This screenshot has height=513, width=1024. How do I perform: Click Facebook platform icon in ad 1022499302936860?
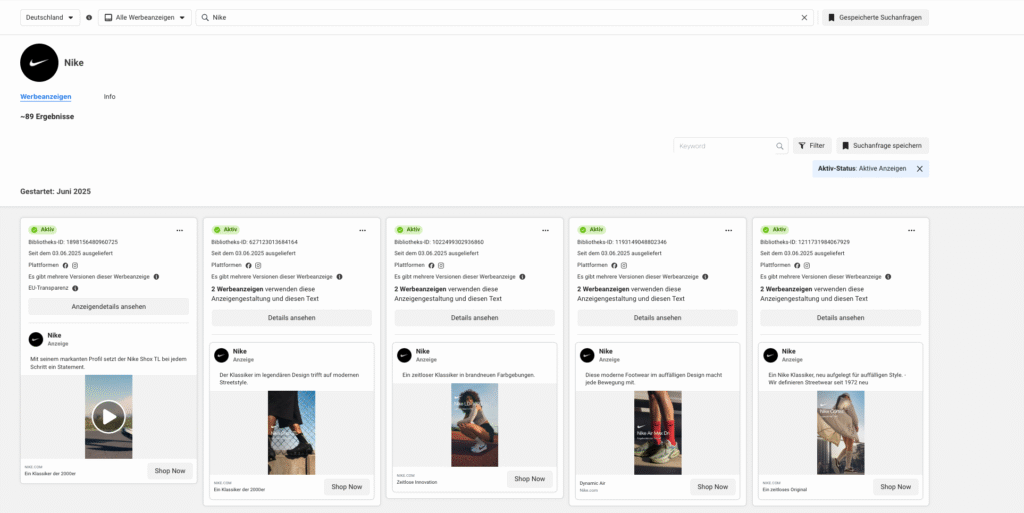[x=431, y=265]
